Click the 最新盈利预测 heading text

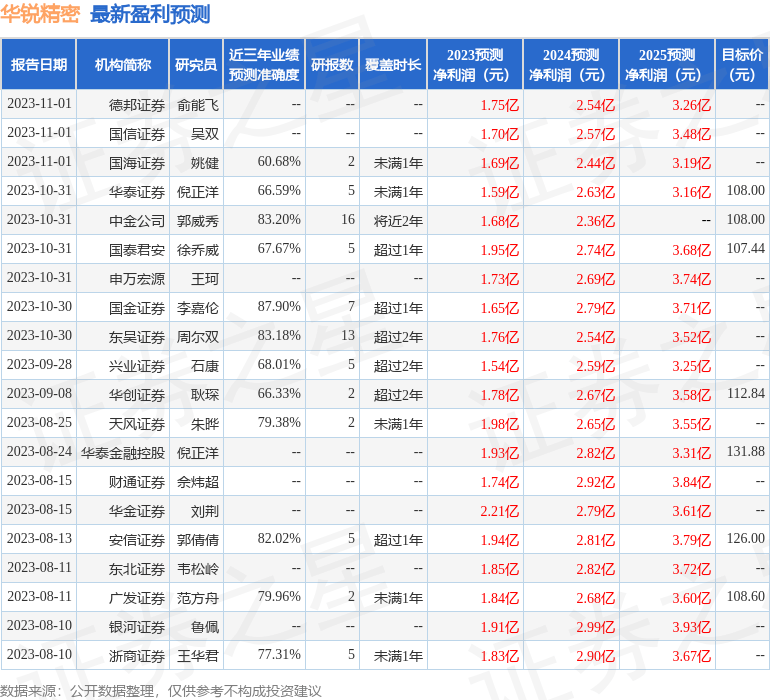click(150, 14)
